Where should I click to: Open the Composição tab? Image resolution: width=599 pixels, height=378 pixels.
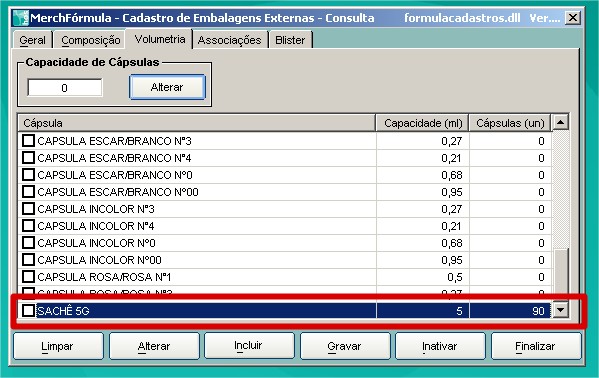click(91, 40)
